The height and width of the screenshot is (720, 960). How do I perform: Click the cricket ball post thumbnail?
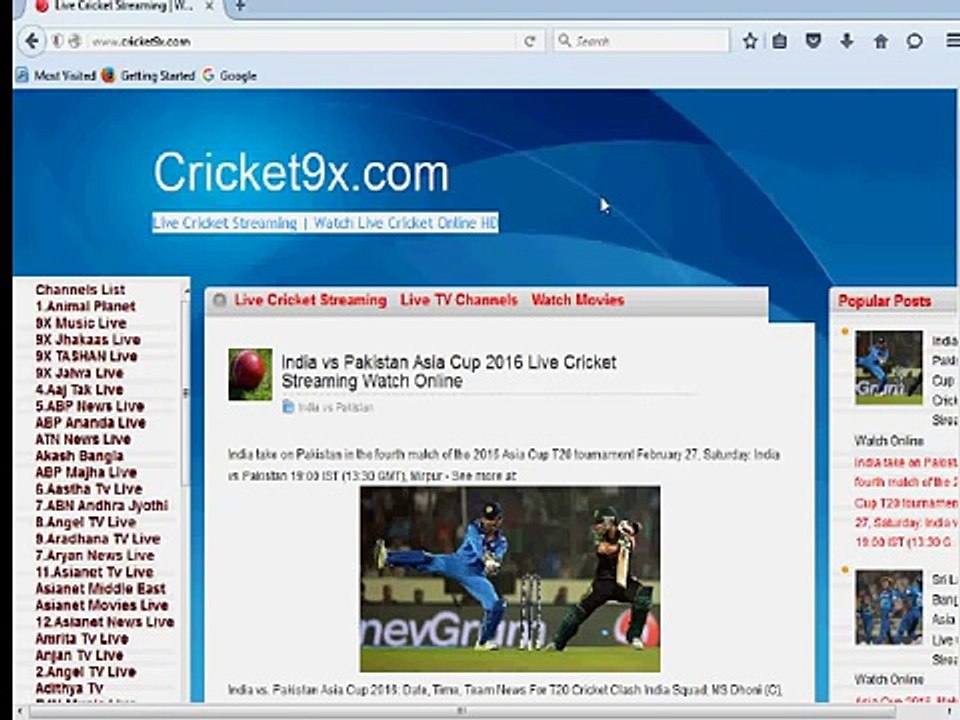pyautogui.click(x=250, y=375)
